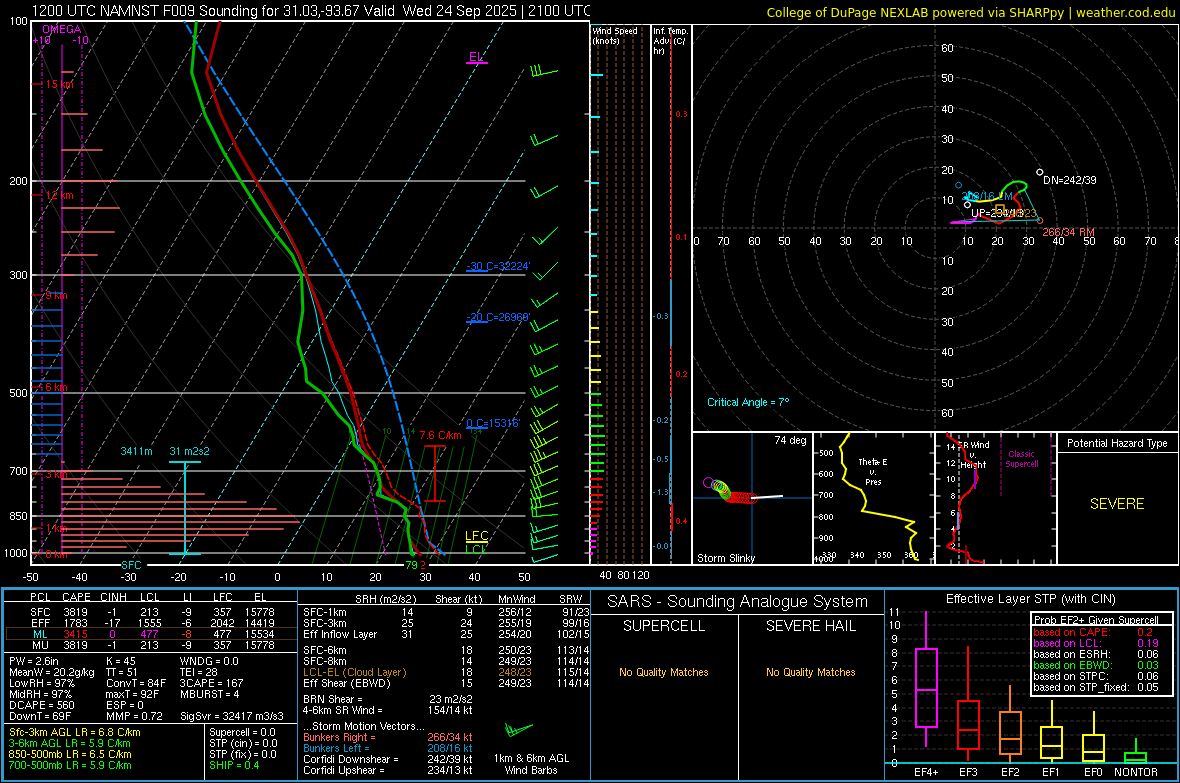Viewport: 1180px width, 783px height.
Task: Click the SARS - Sounding Analogue System title
Action: [x=738, y=602]
